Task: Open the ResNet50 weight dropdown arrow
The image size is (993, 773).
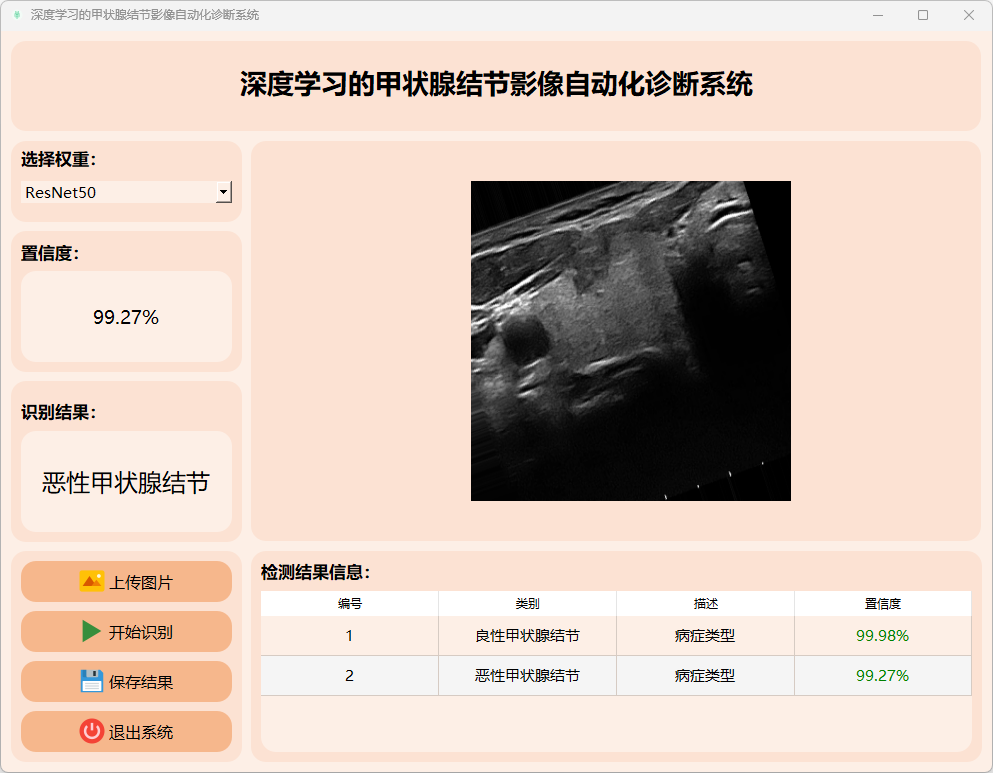Action: [x=223, y=192]
